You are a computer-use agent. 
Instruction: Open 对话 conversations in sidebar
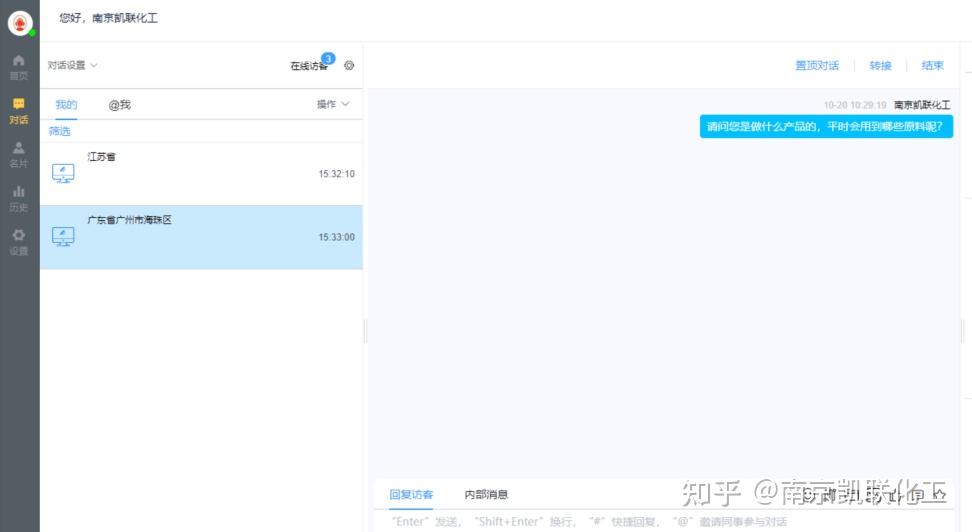(19, 110)
